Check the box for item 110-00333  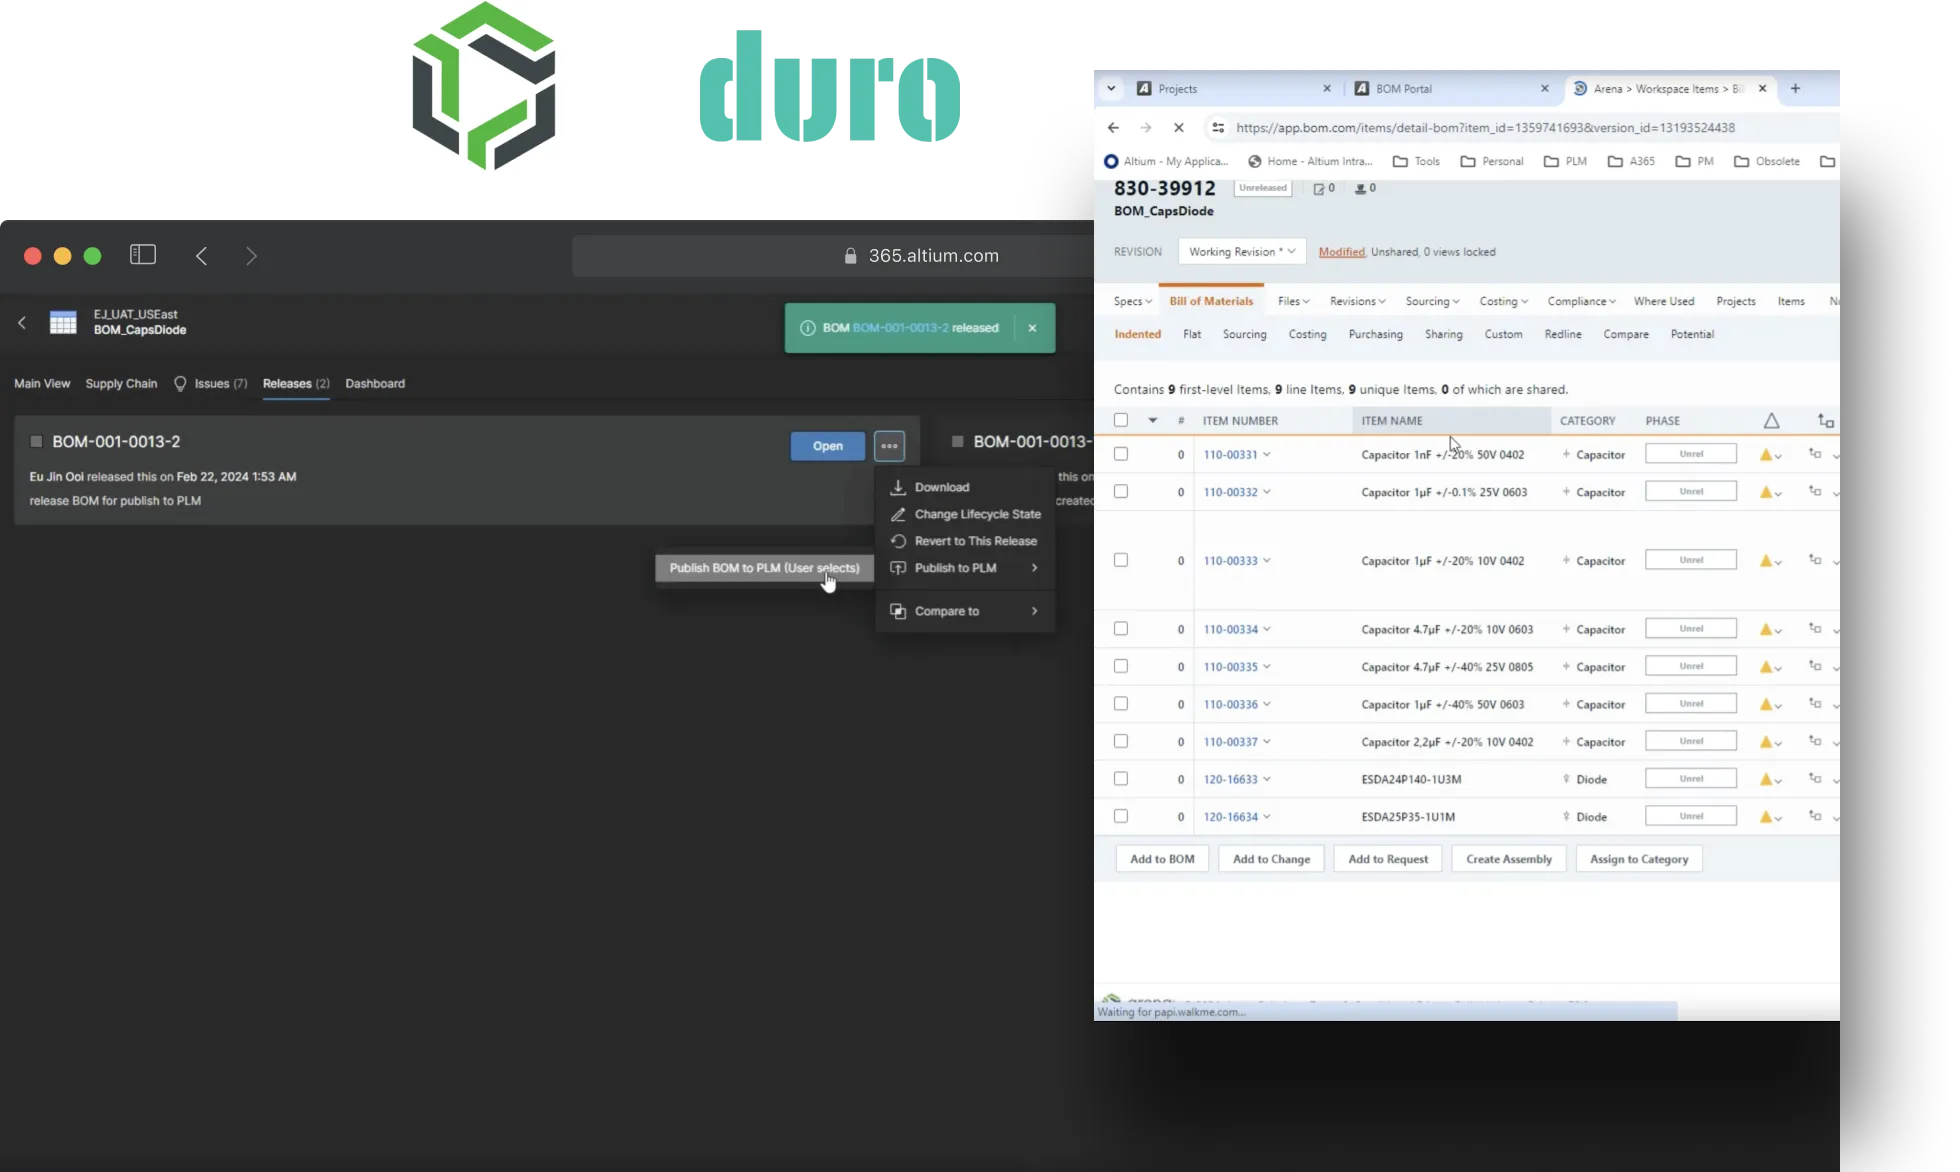coord(1121,560)
